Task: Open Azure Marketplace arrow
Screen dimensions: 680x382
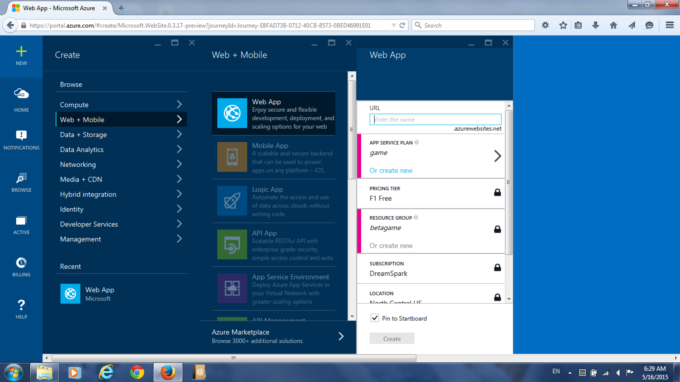Action: tap(341, 336)
